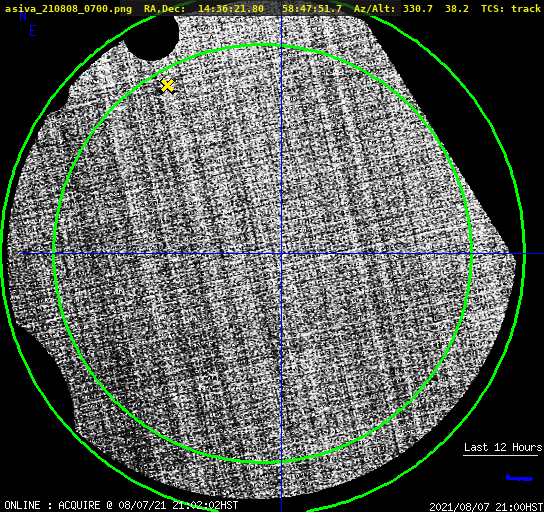Screen dimensions: 544x512
Task: Select the Last 12 Hours label
Action: [x=503, y=447]
